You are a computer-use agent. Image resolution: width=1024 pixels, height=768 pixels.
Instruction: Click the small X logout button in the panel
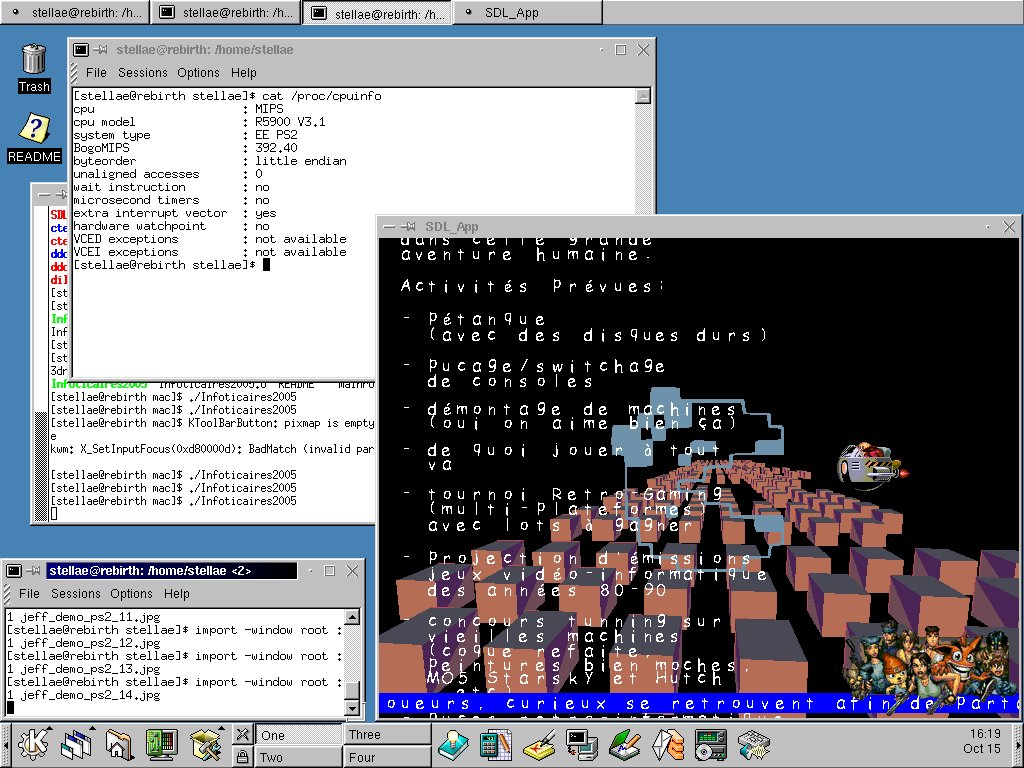coord(242,734)
